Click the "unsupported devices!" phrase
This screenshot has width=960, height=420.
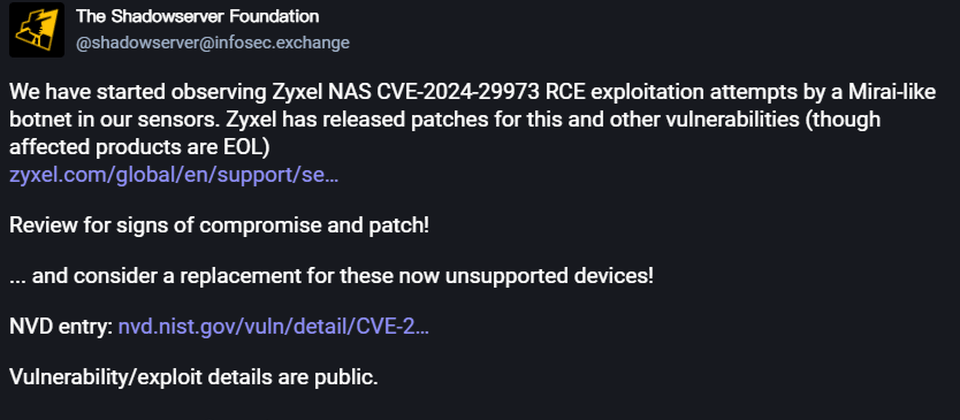tap(549, 277)
